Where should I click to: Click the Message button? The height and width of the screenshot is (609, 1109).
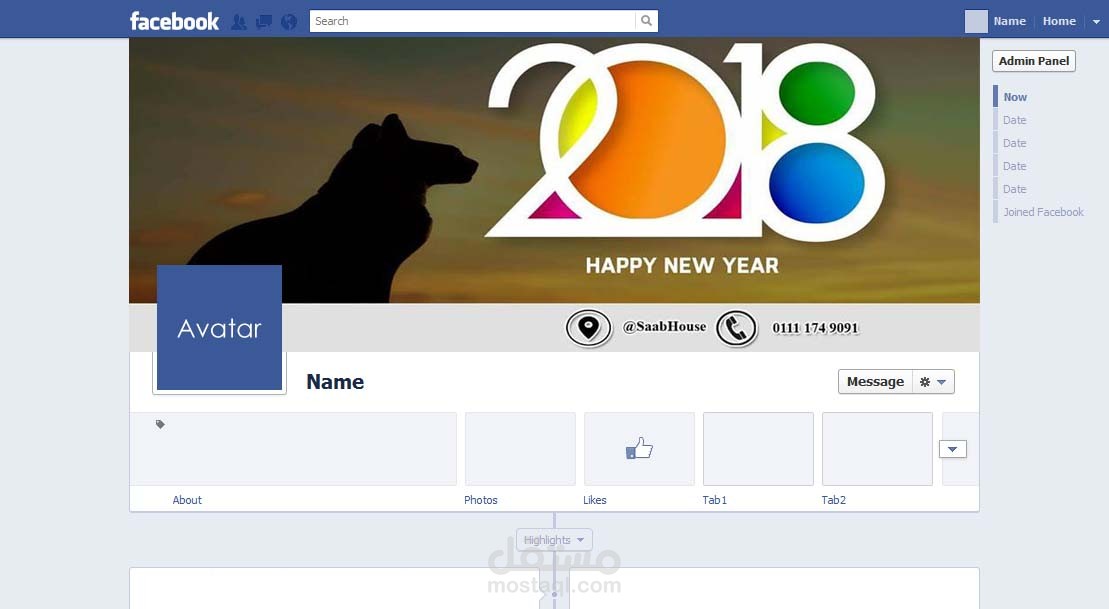(x=876, y=382)
